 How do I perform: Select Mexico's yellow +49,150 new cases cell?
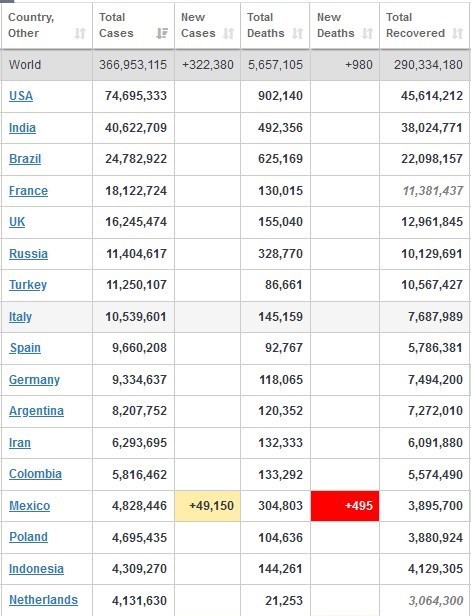coord(207,506)
